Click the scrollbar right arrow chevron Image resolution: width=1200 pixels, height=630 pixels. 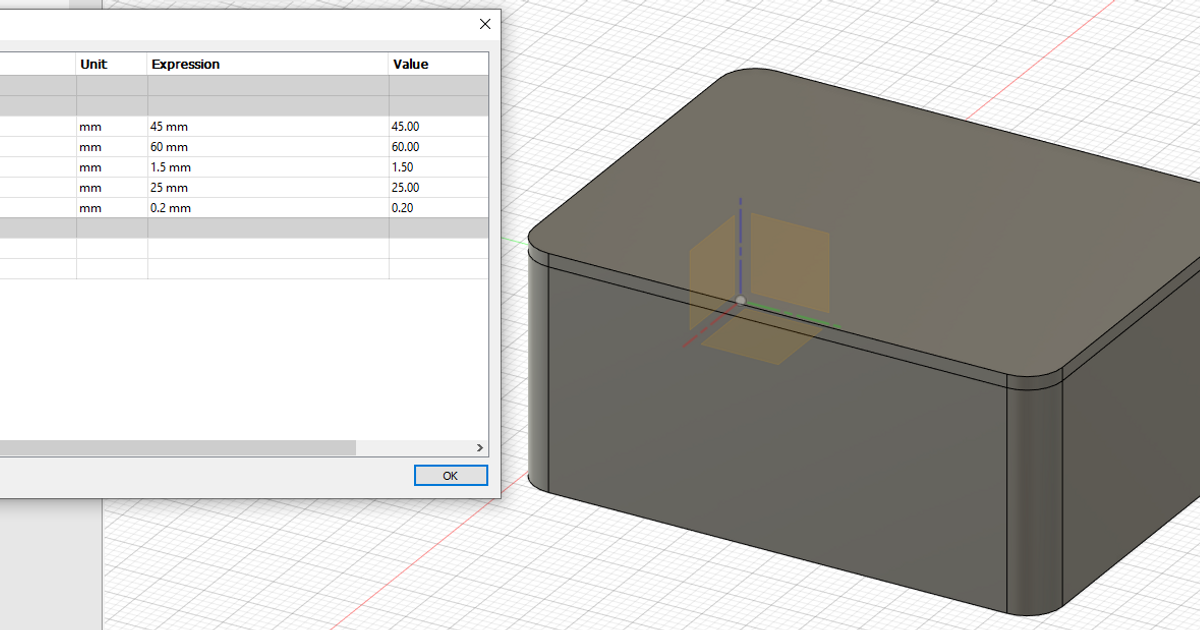pyautogui.click(x=480, y=447)
